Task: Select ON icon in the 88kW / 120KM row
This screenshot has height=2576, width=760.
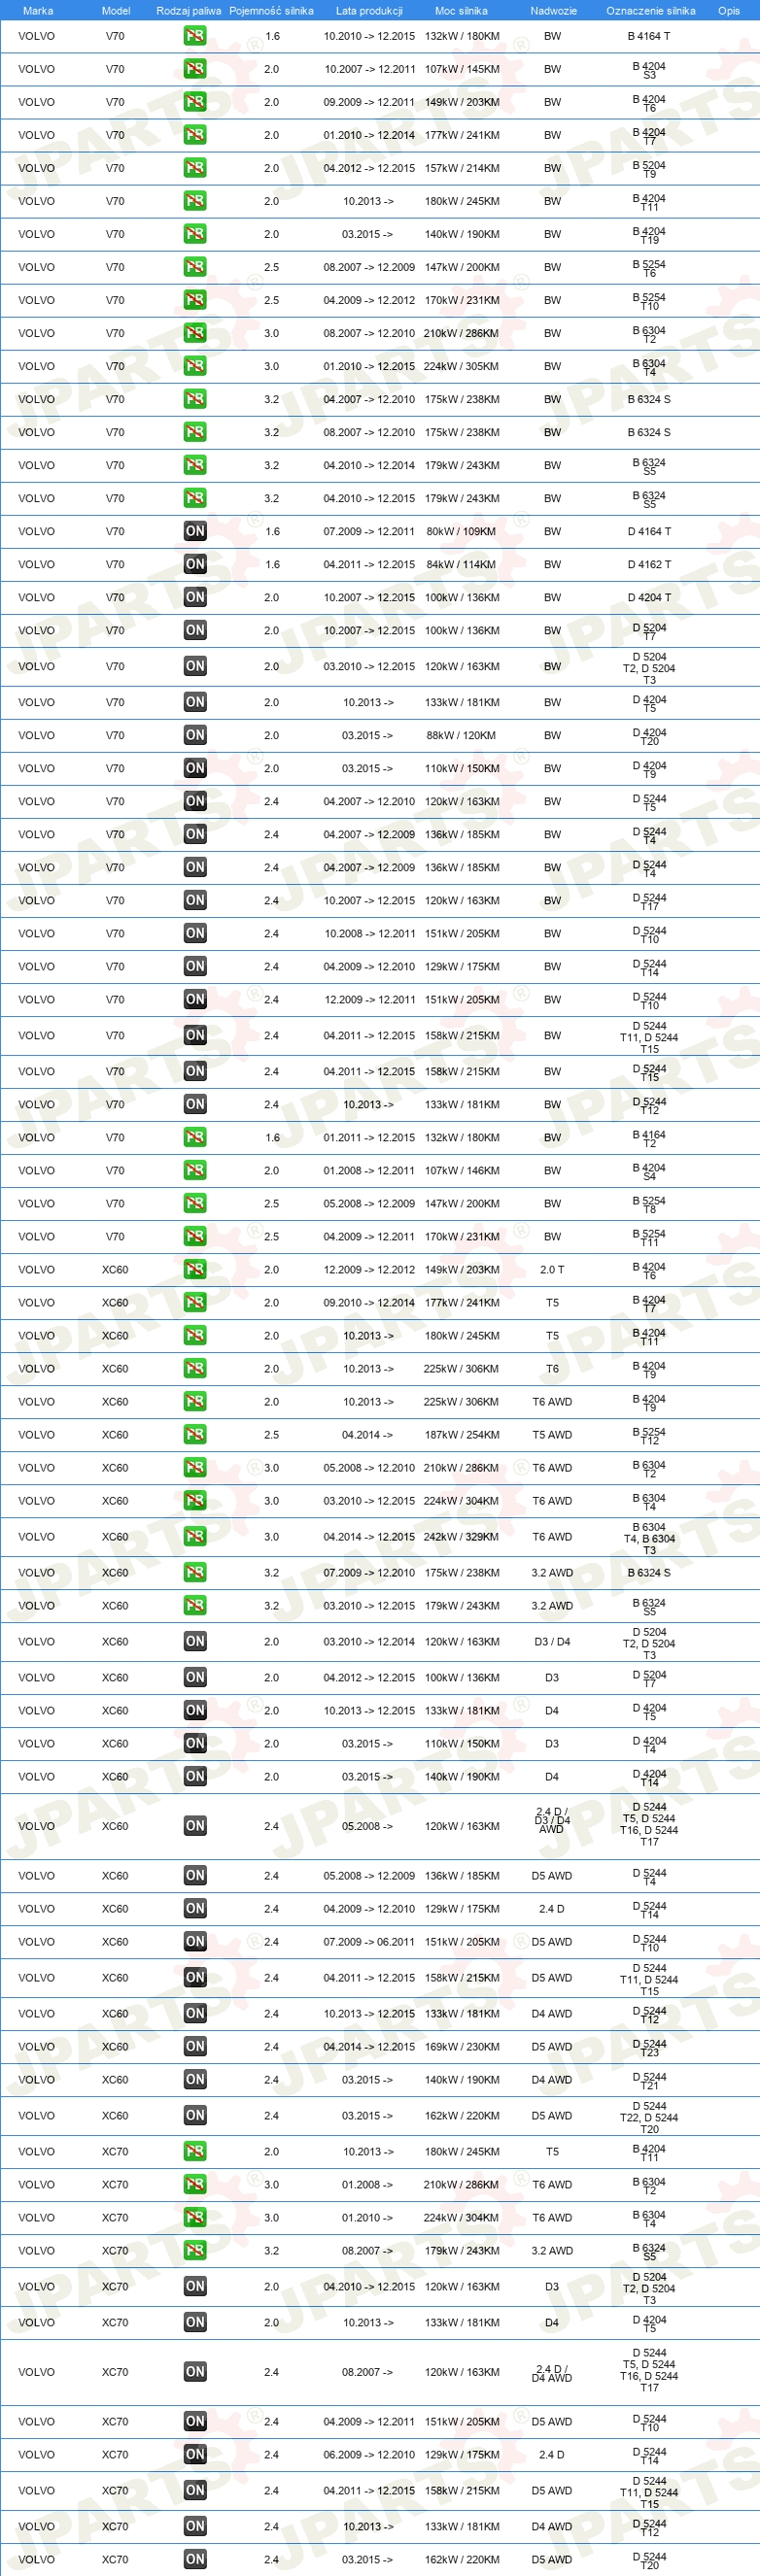Action: (195, 735)
